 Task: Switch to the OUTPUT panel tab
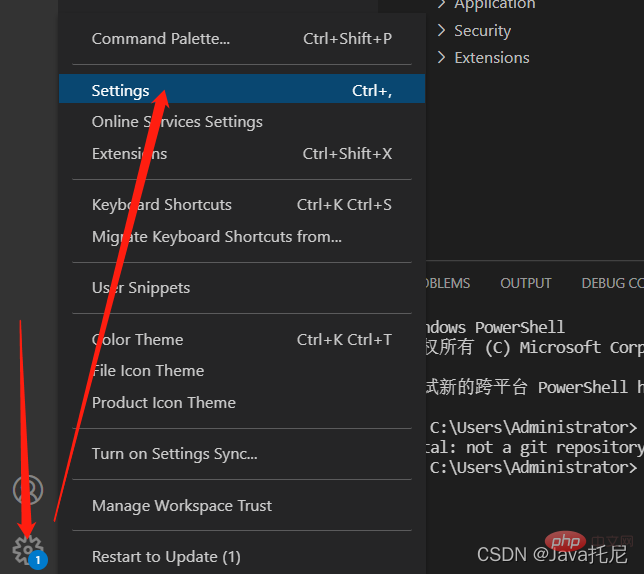[526, 283]
